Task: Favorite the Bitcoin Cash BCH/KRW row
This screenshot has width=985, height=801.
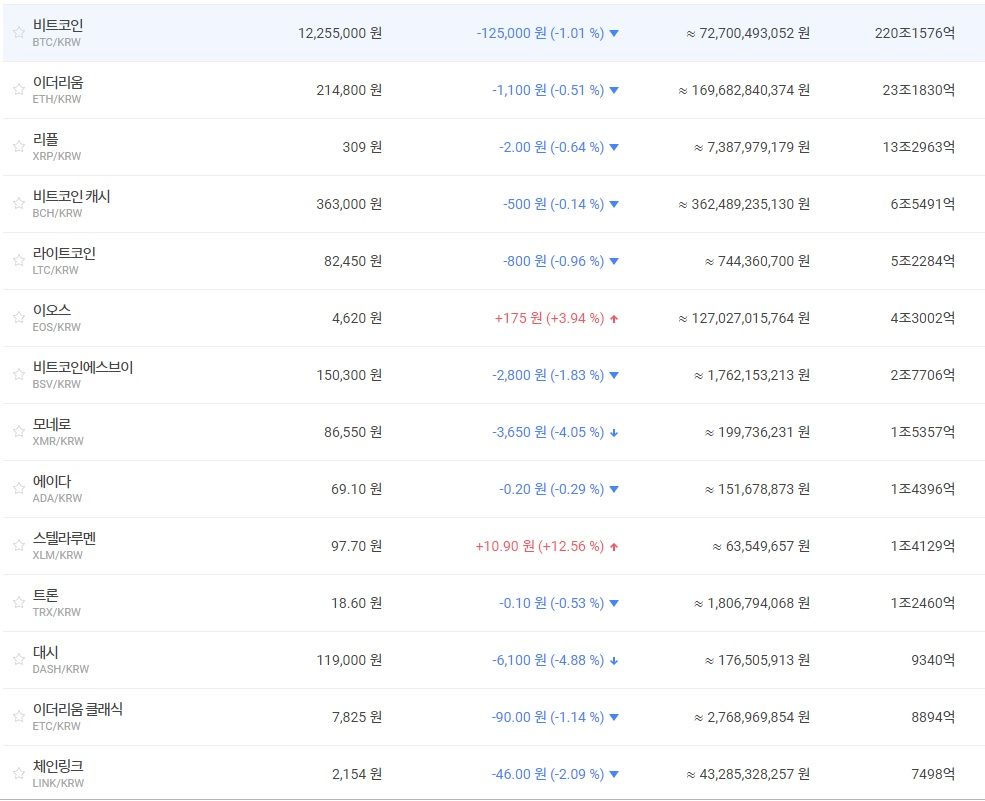Action: click(18, 203)
